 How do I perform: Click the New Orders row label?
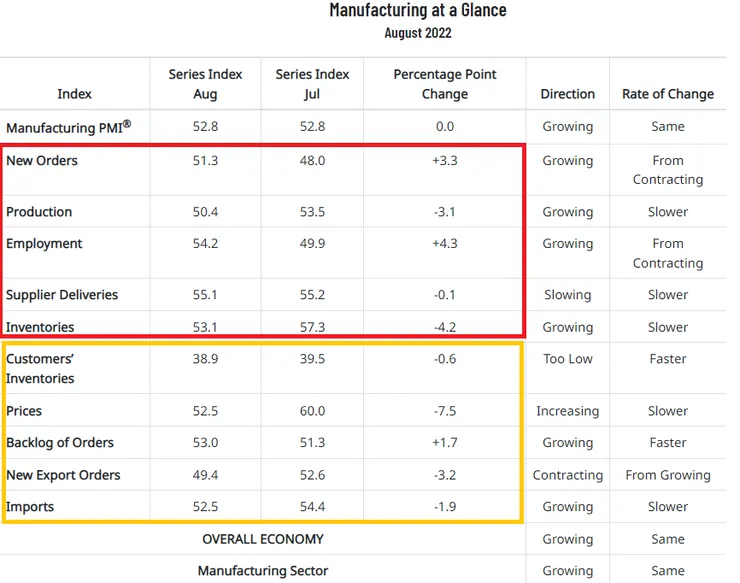click(x=42, y=161)
